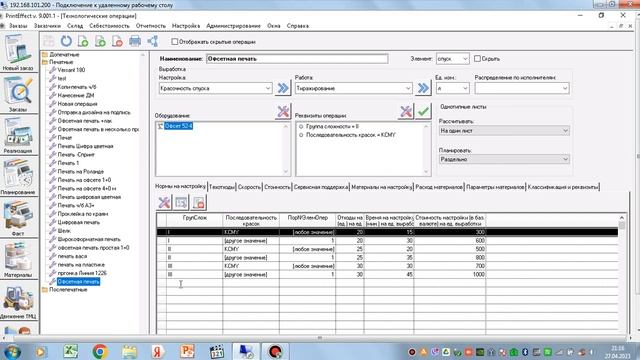The image size is (640, 360).
Task: Click the print icon in the toolbar
Action: point(135,41)
